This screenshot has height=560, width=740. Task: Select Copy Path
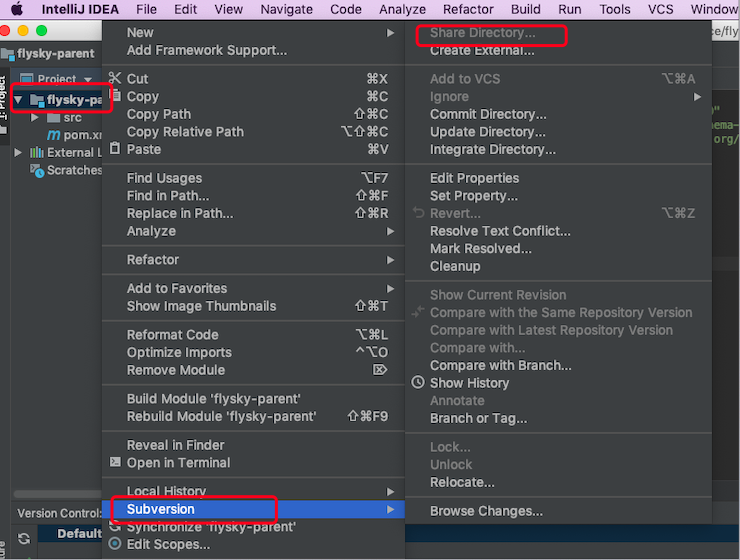pyautogui.click(x=253, y=114)
